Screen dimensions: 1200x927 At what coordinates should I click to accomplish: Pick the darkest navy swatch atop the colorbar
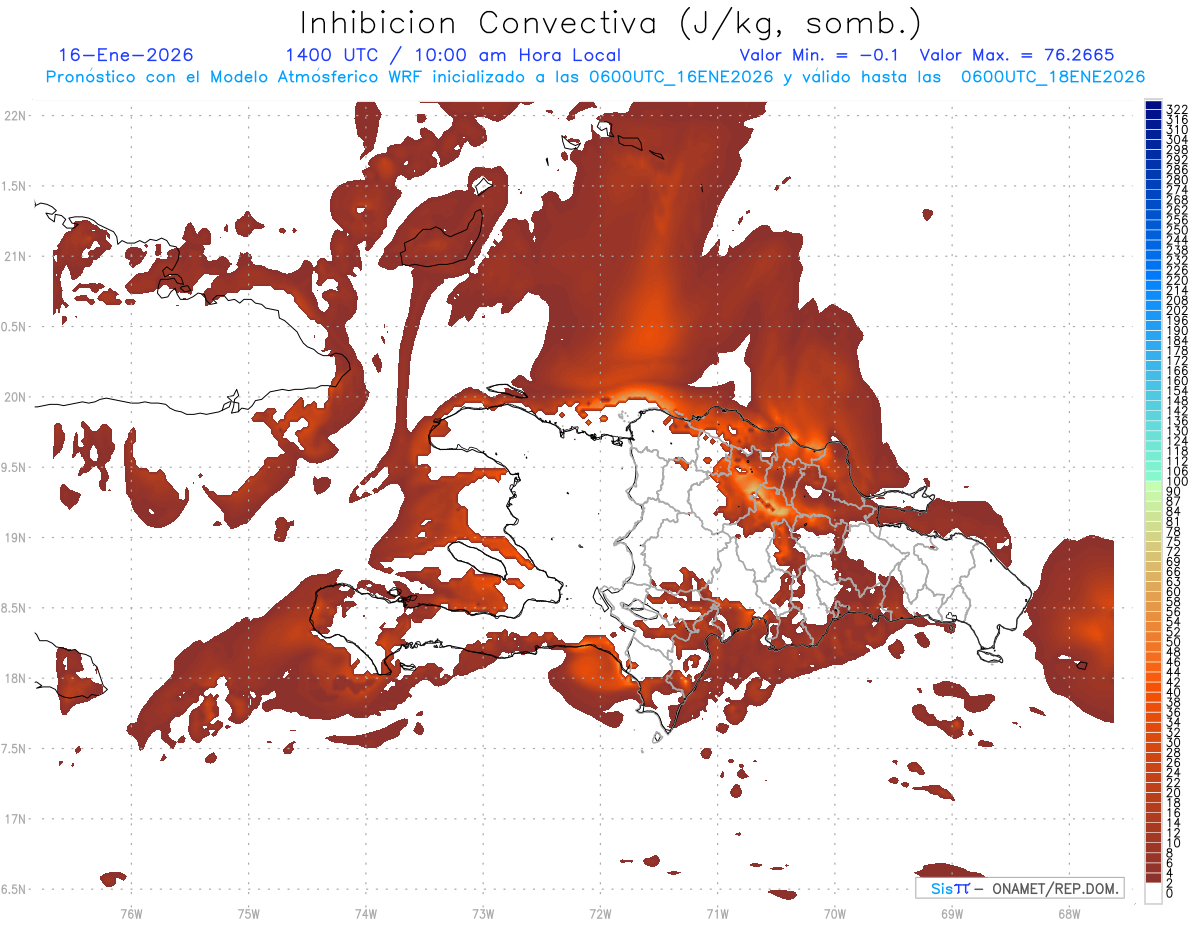(x=1153, y=105)
